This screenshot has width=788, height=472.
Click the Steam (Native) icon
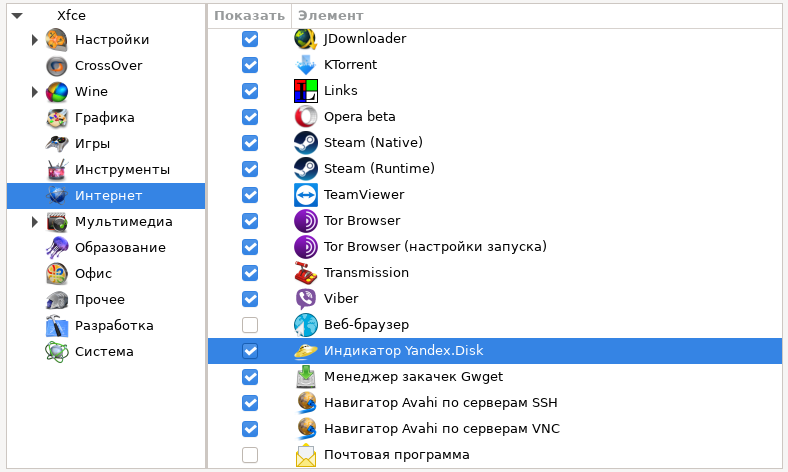coord(305,143)
